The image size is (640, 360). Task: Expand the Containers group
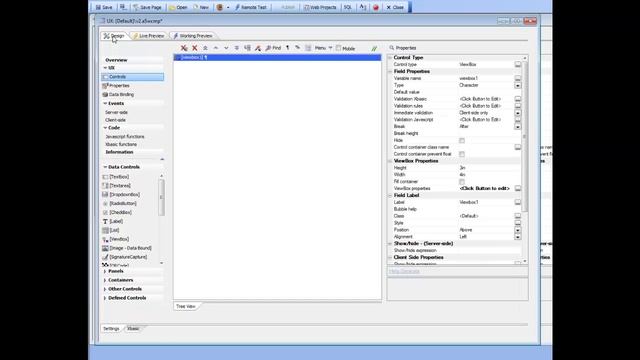point(105,280)
